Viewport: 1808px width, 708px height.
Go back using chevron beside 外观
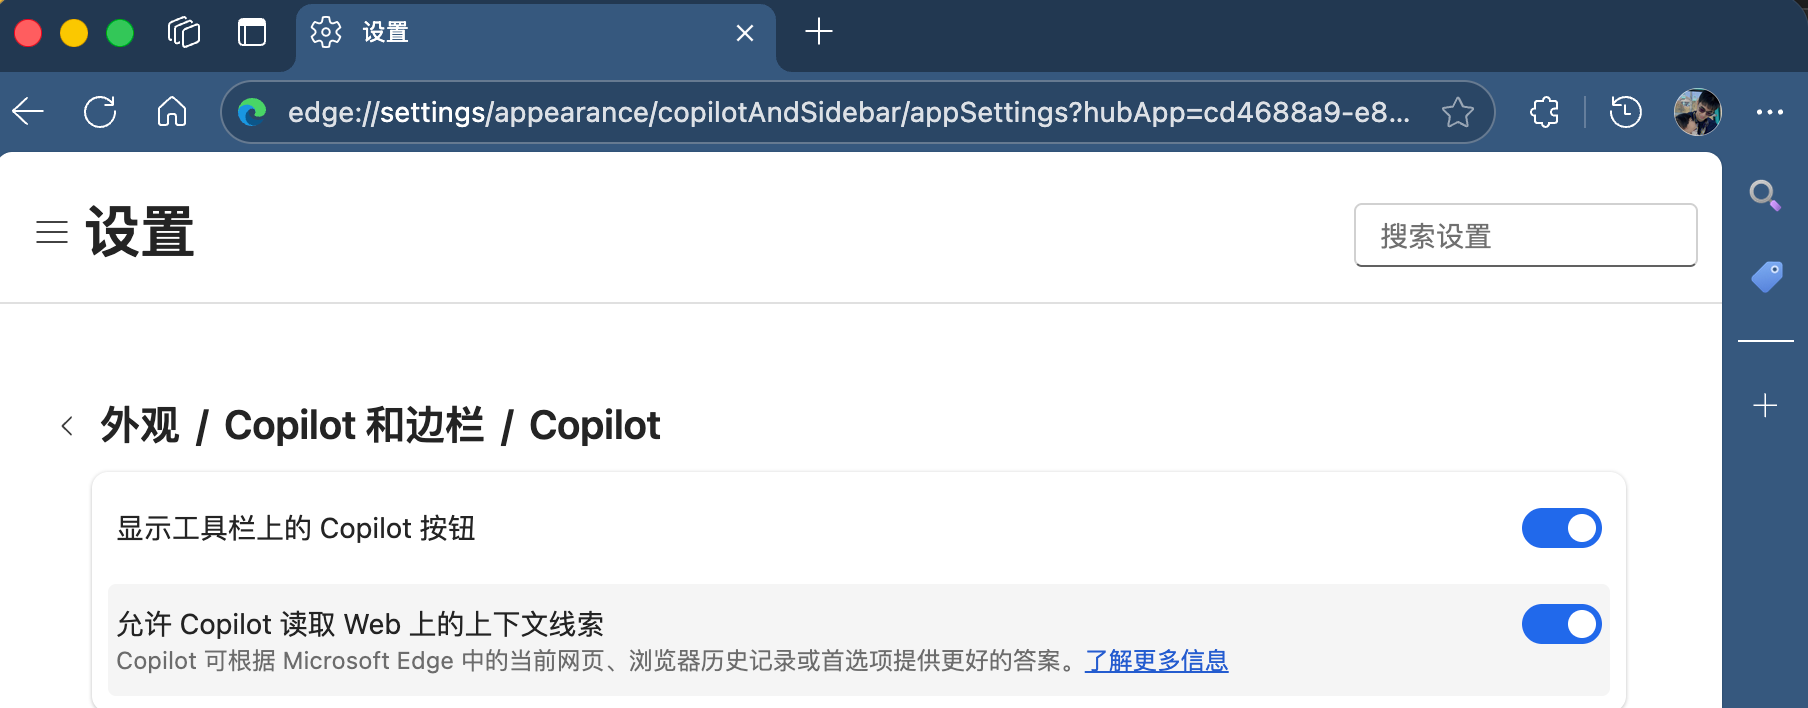click(67, 426)
